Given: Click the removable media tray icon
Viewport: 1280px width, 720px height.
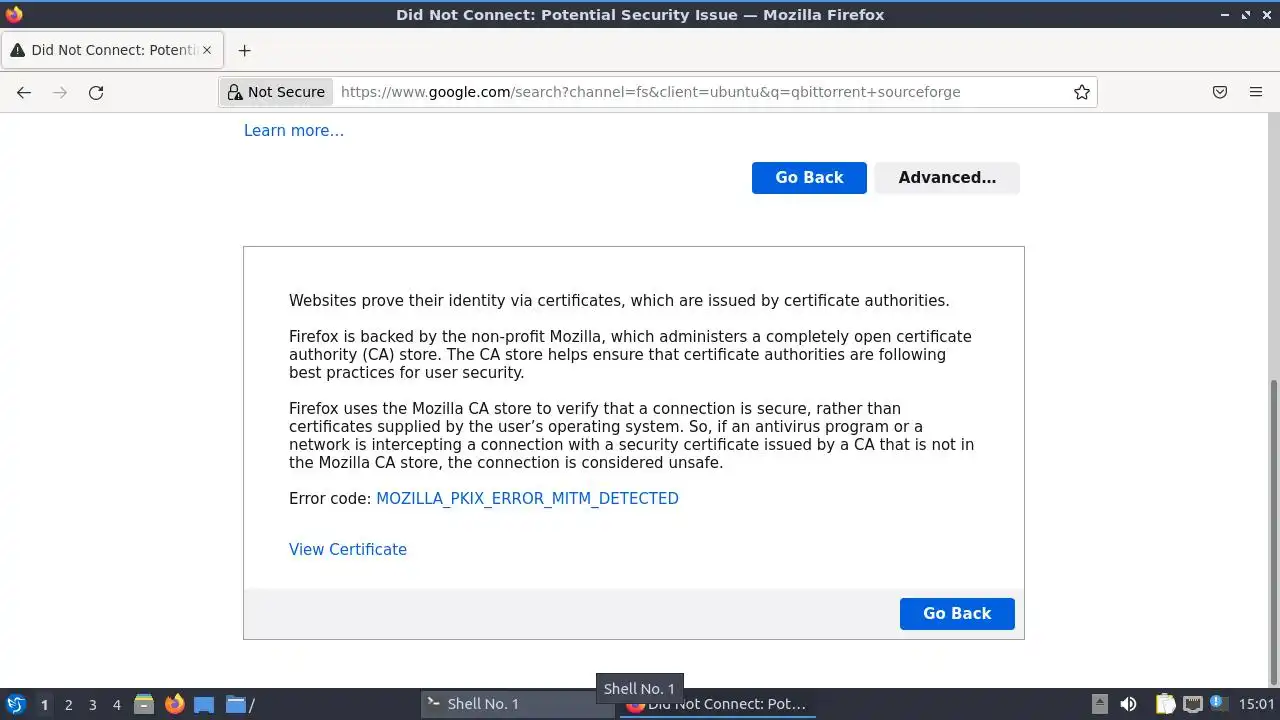Looking at the screenshot, I should click(x=1099, y=704).
